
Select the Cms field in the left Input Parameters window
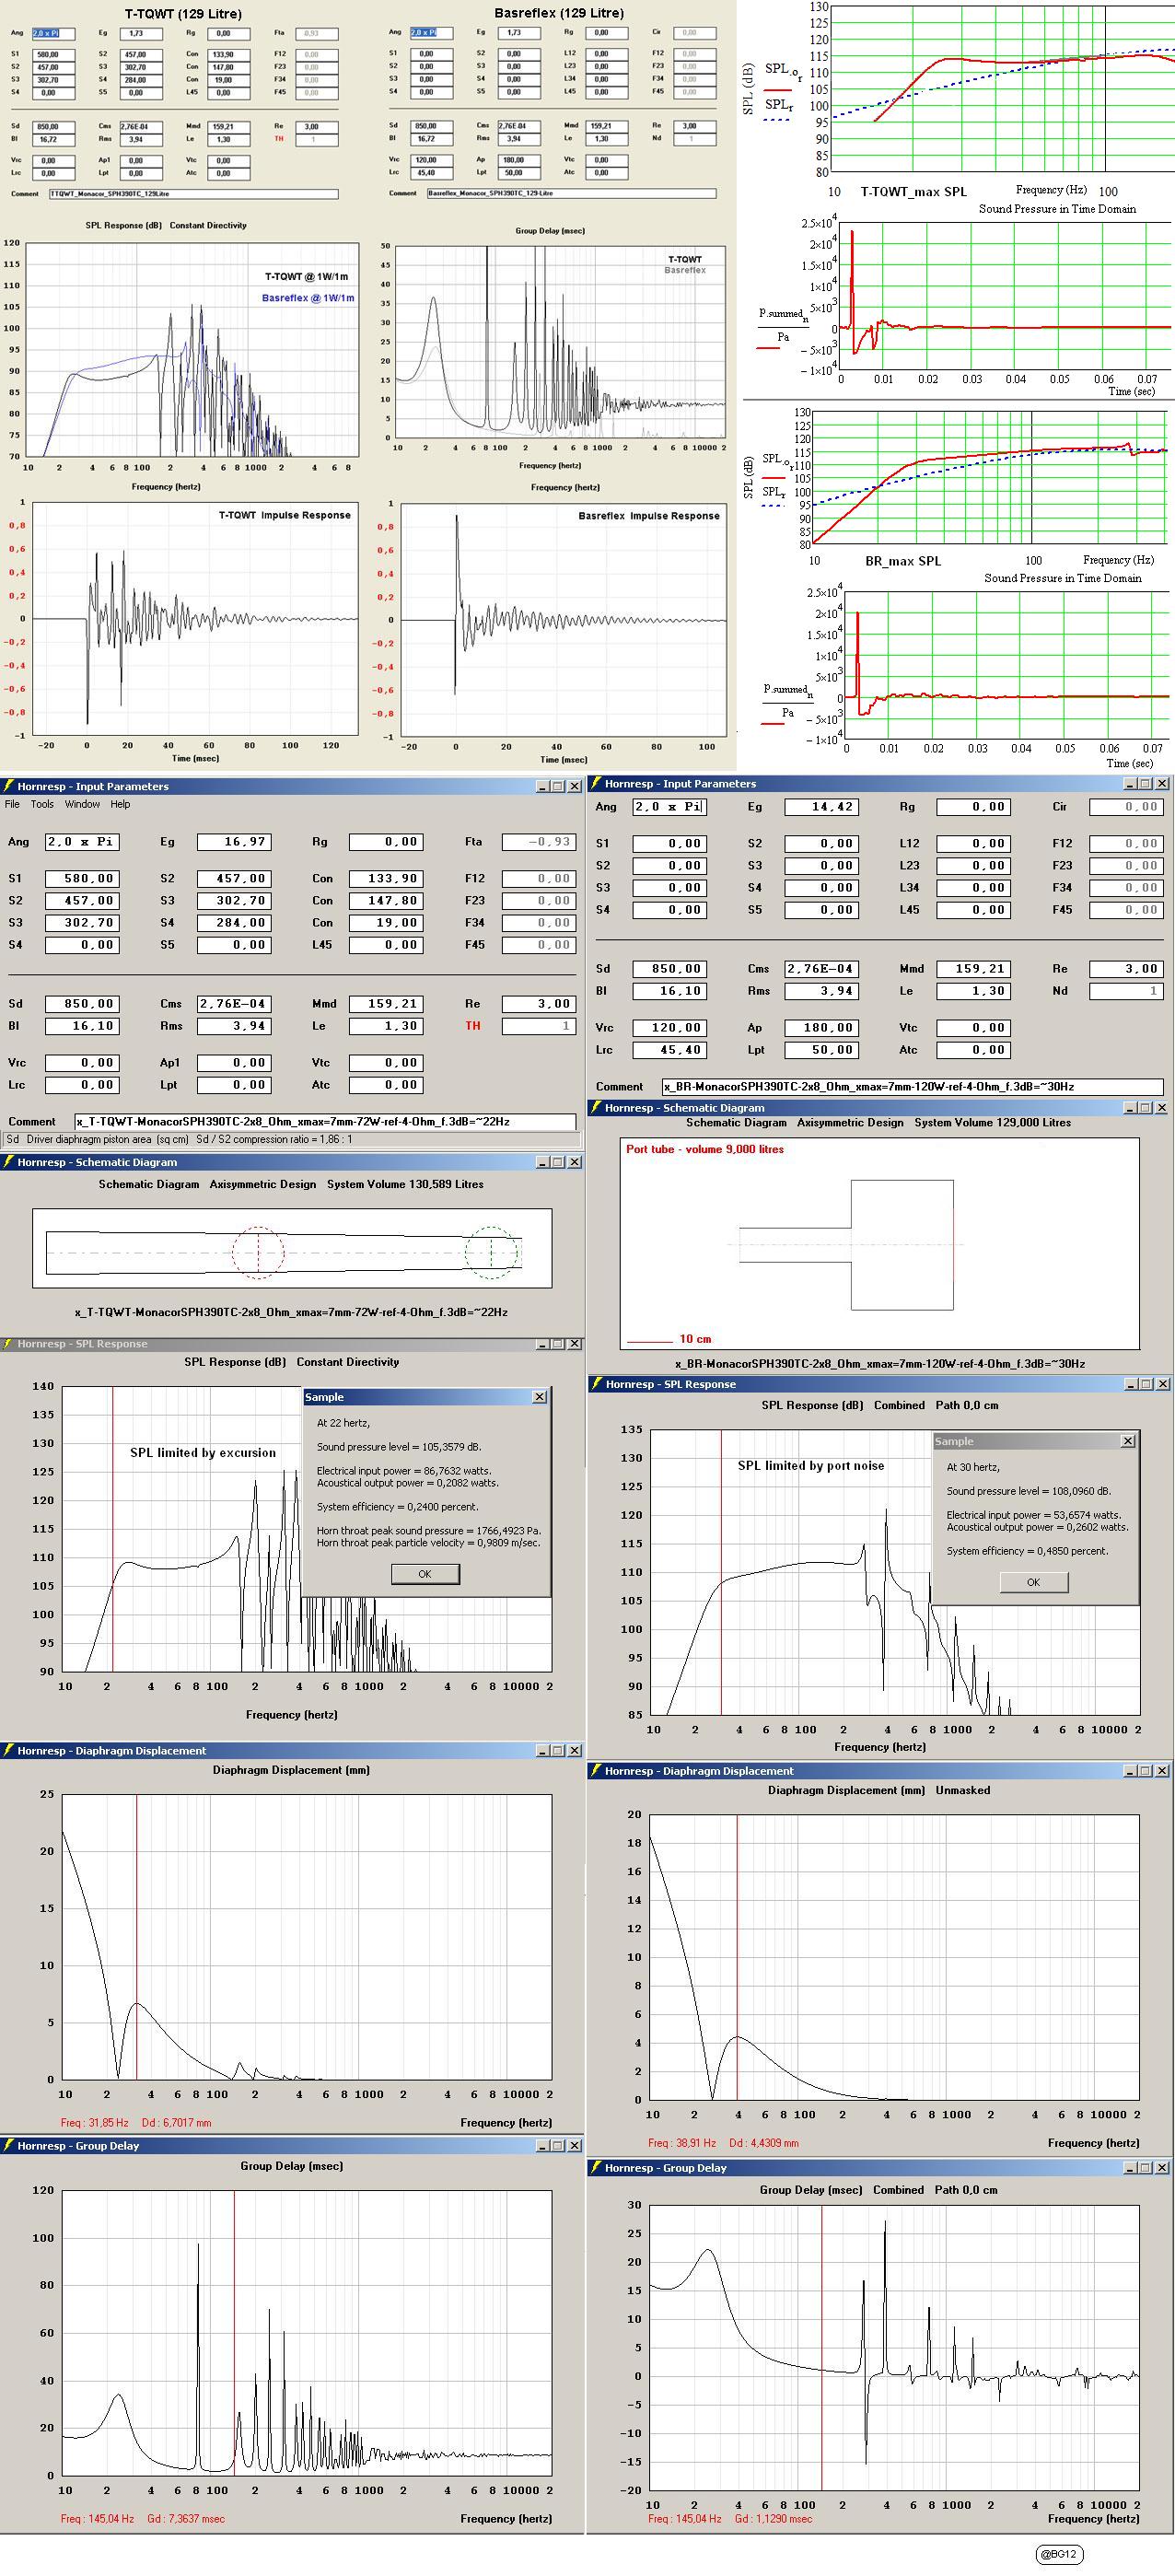tap(234, 1004)
